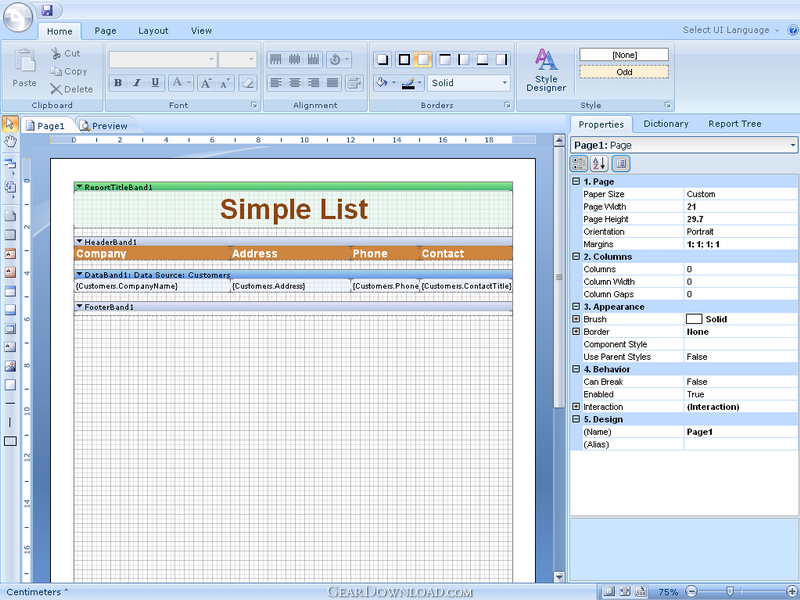800x600 pixels.
Task: Click the Save icon in title bar
Action: [47, 10]
